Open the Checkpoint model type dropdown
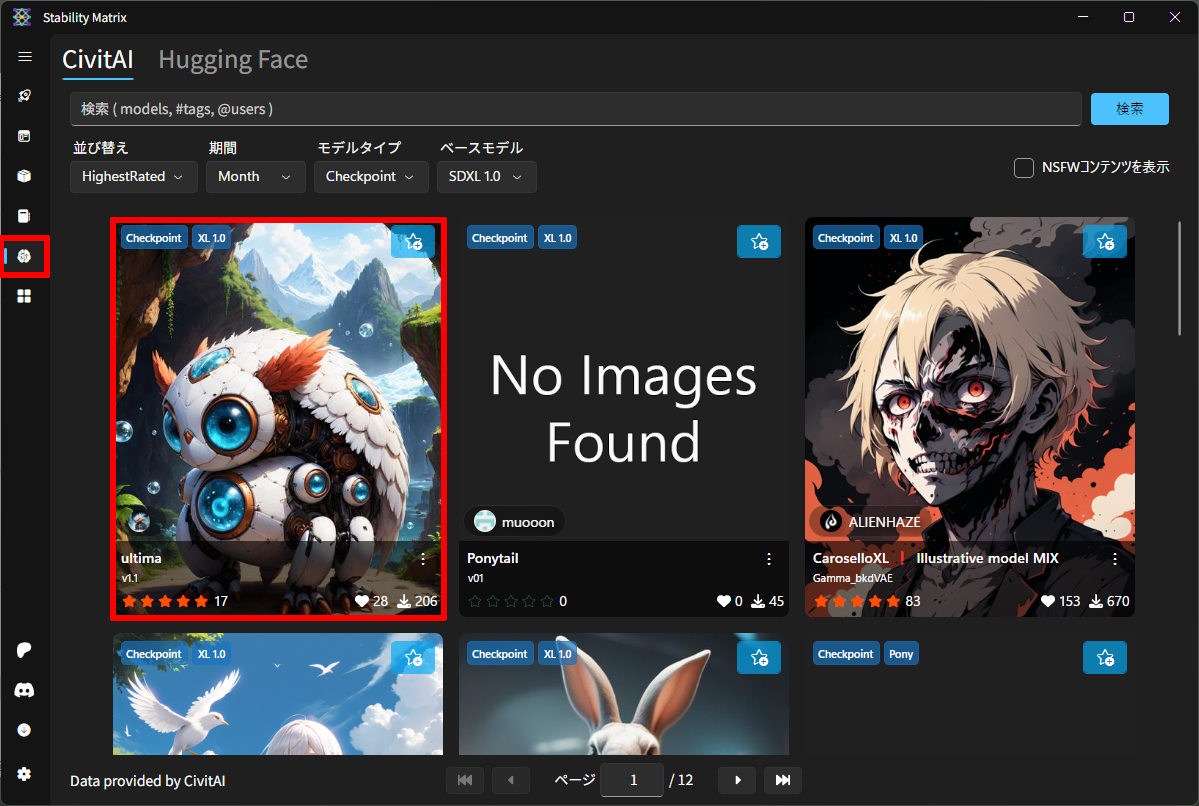The height and width of the screenshot is (806, 1199). point(371,177)
